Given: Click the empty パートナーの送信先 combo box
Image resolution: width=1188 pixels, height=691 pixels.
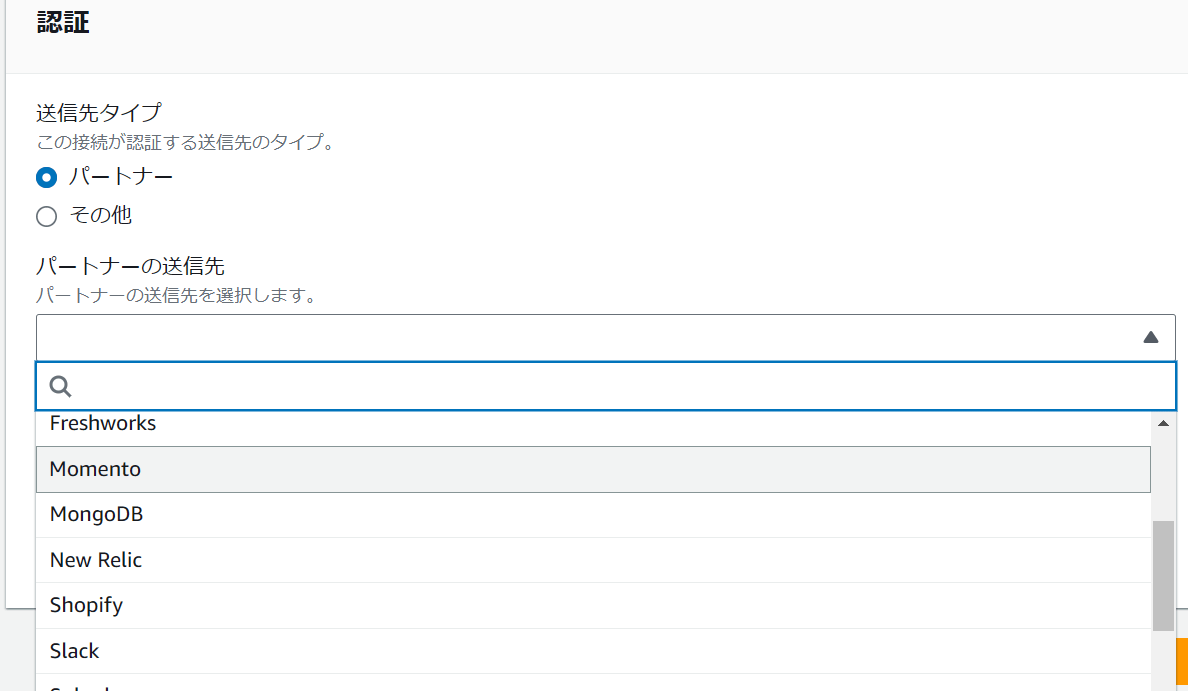Looking at the screenshot, I should click(590, 338).
